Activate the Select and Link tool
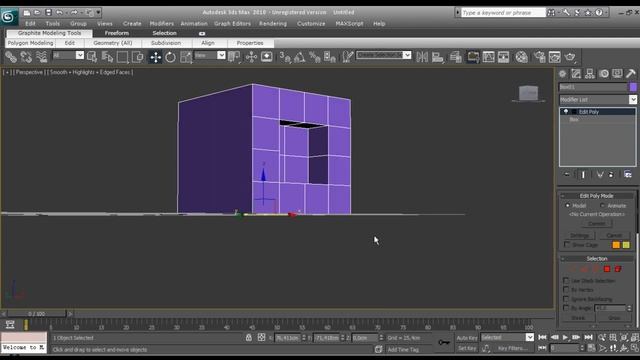This screenshot has width=640, height=360. (x=11, y=57)
